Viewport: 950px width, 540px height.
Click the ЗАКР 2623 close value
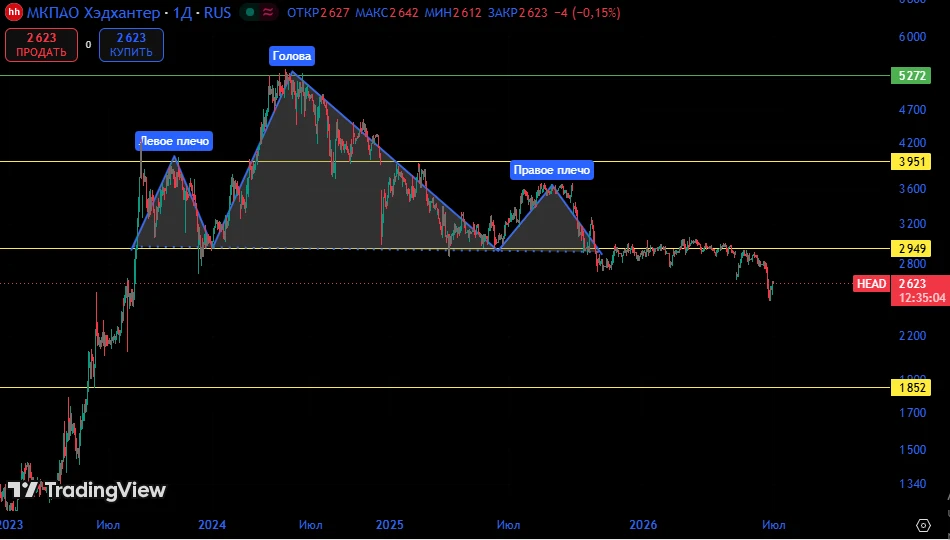pos(517,13)
